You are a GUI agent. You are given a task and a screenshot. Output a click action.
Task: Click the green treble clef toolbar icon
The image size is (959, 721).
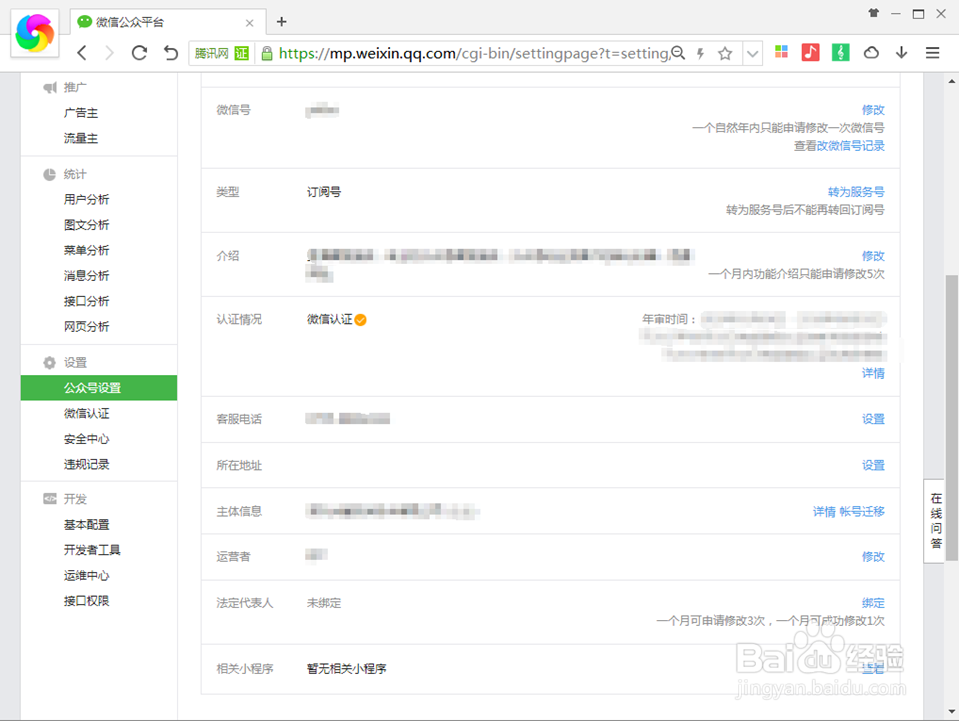[840, 52]
